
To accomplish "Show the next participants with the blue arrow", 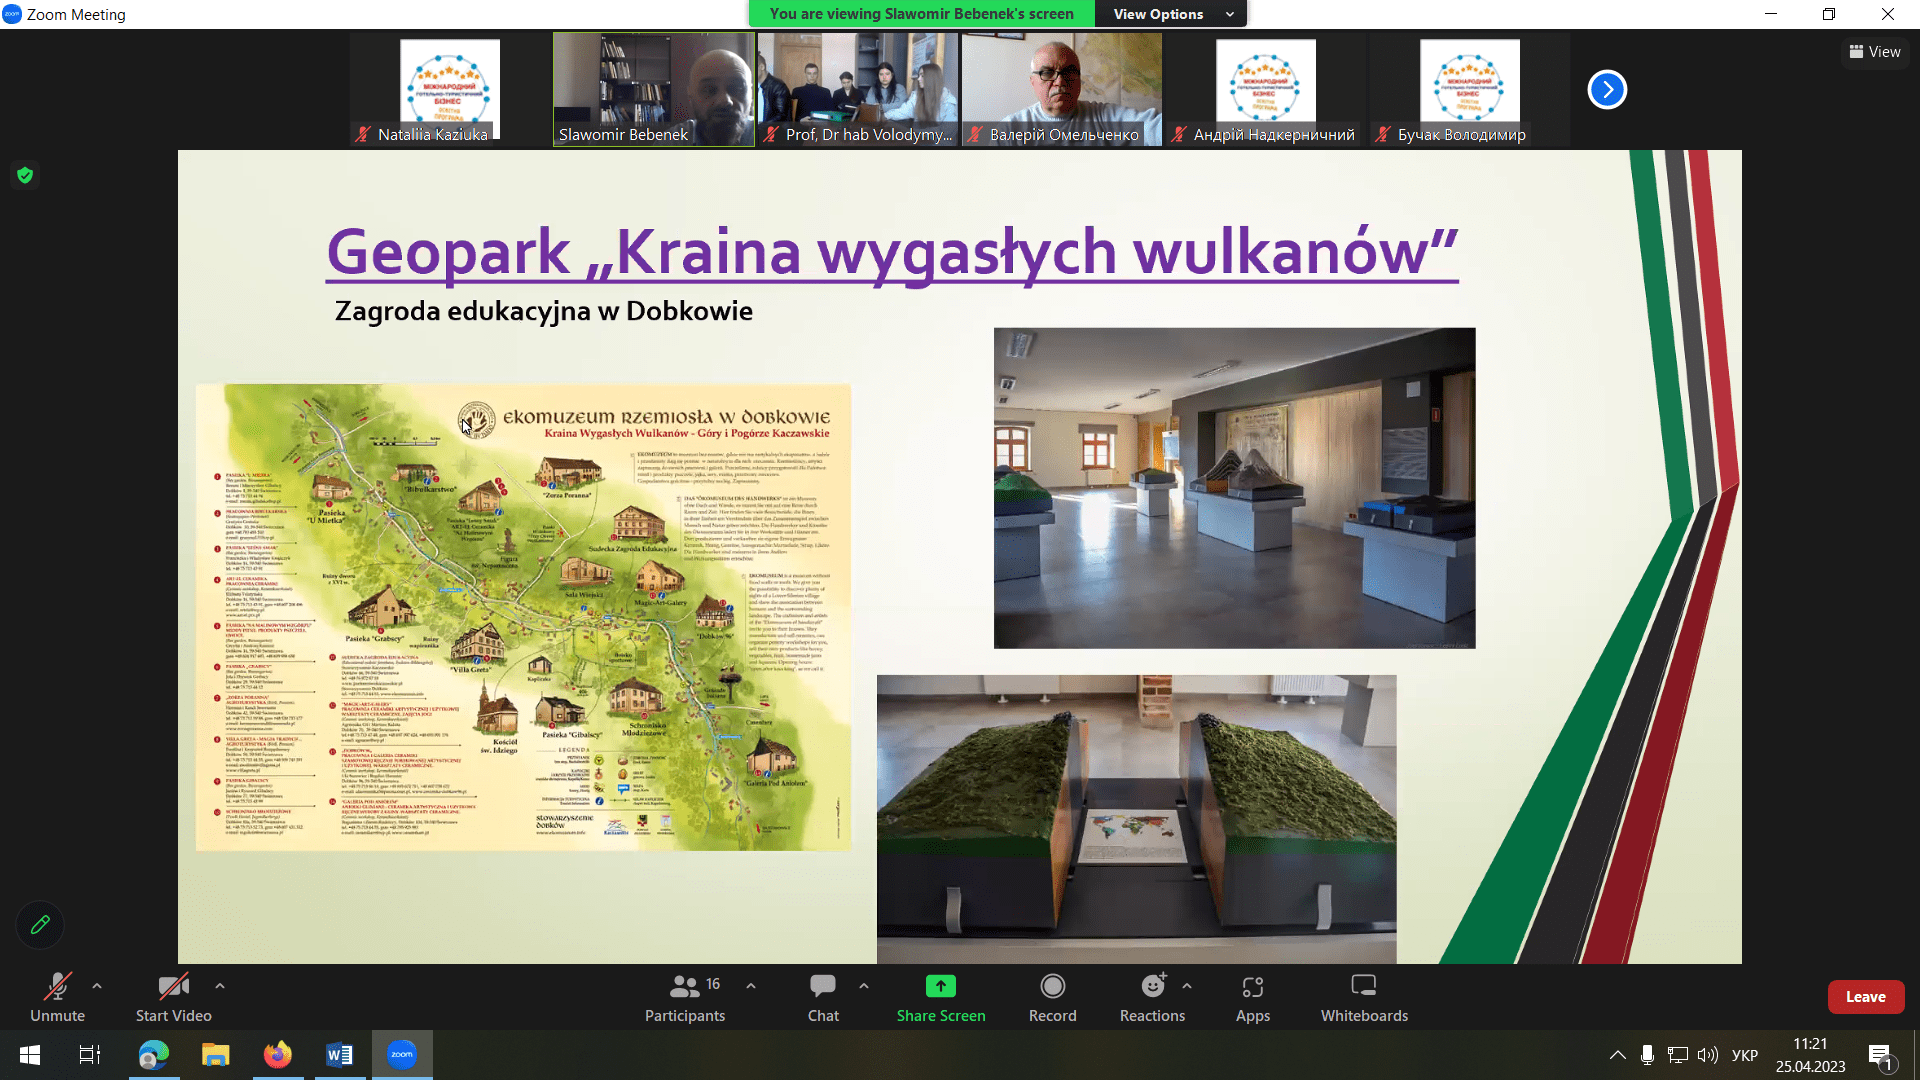I will click(1607, 90).
